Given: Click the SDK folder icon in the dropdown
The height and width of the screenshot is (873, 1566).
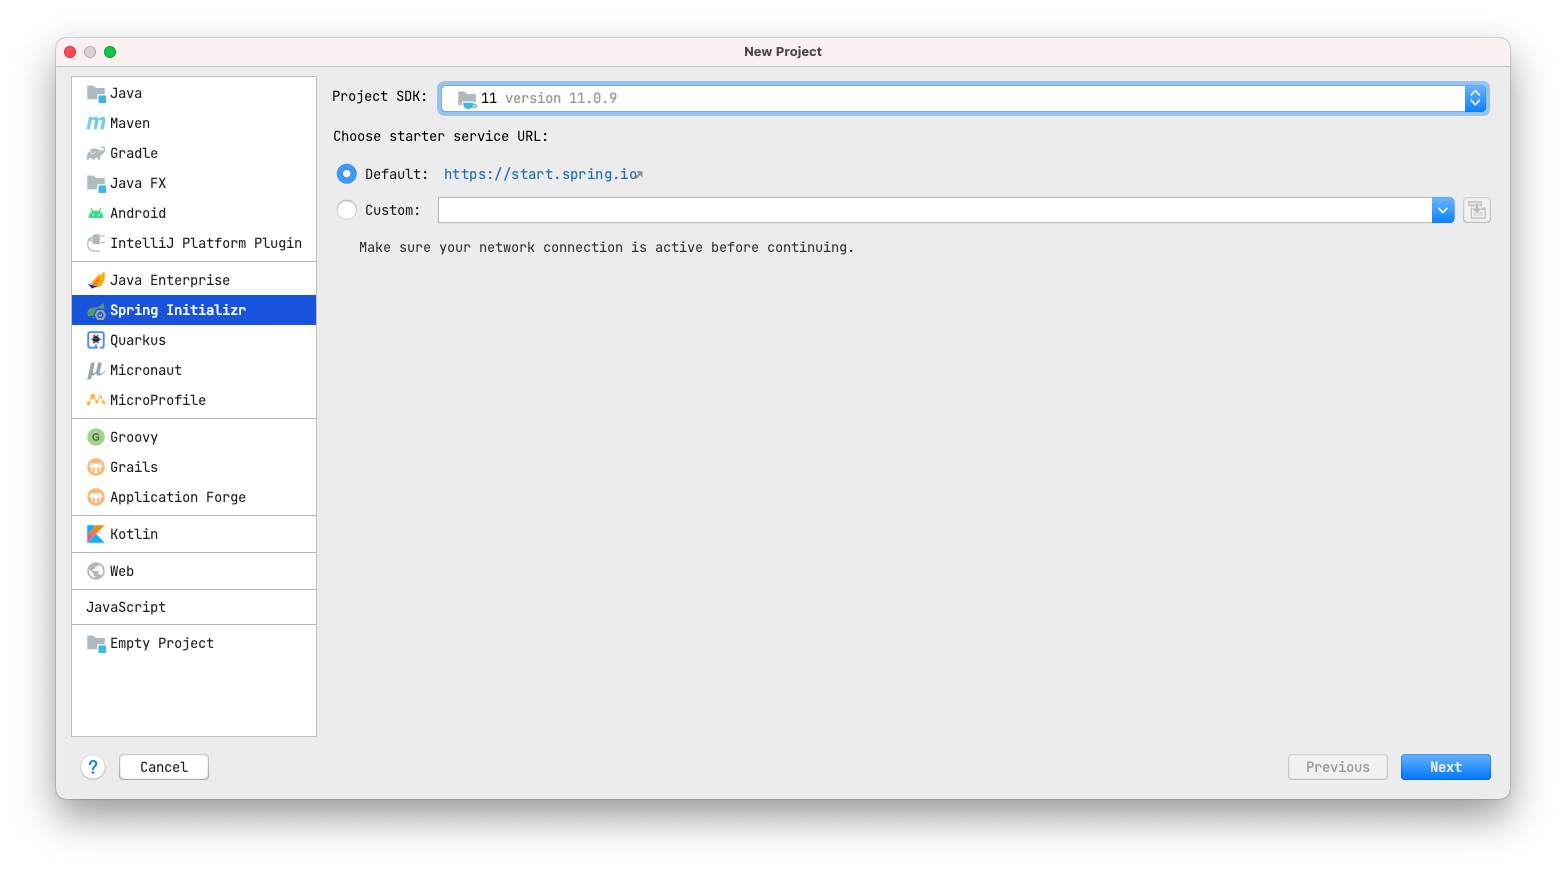Looking at the screenshot, I should [467, 98].
